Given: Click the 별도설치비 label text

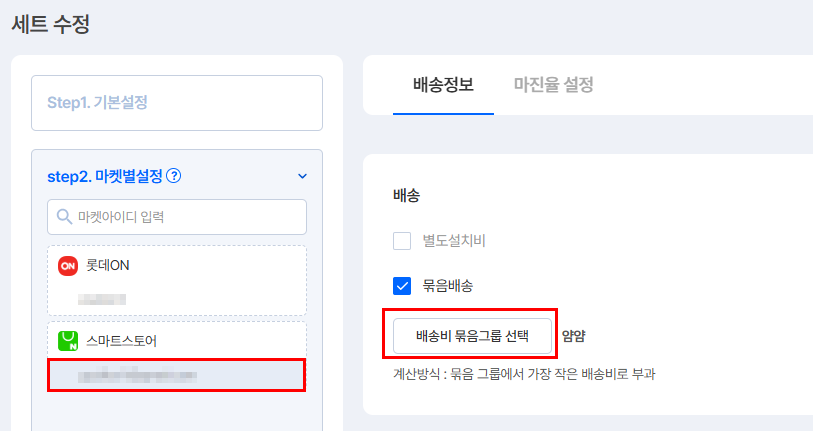Looking at the screenshot, I should coord(454,240).
